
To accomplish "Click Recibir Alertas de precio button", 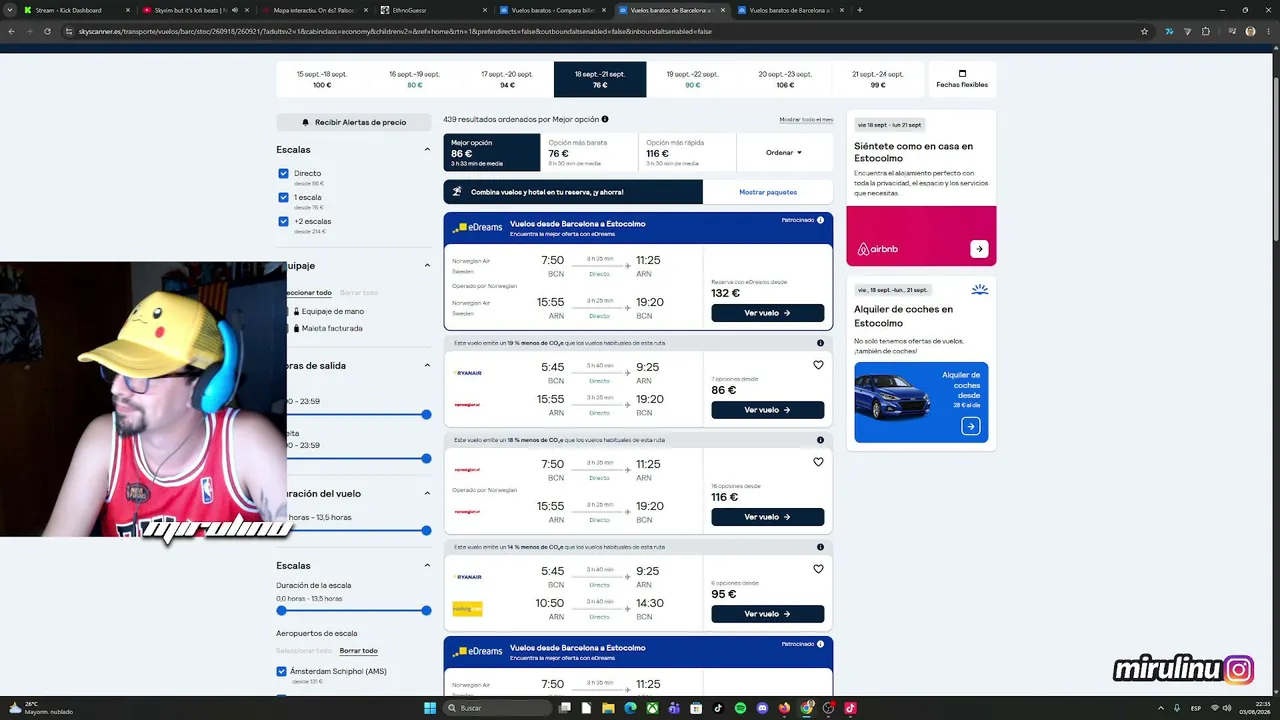I will (x=354, y=122).
